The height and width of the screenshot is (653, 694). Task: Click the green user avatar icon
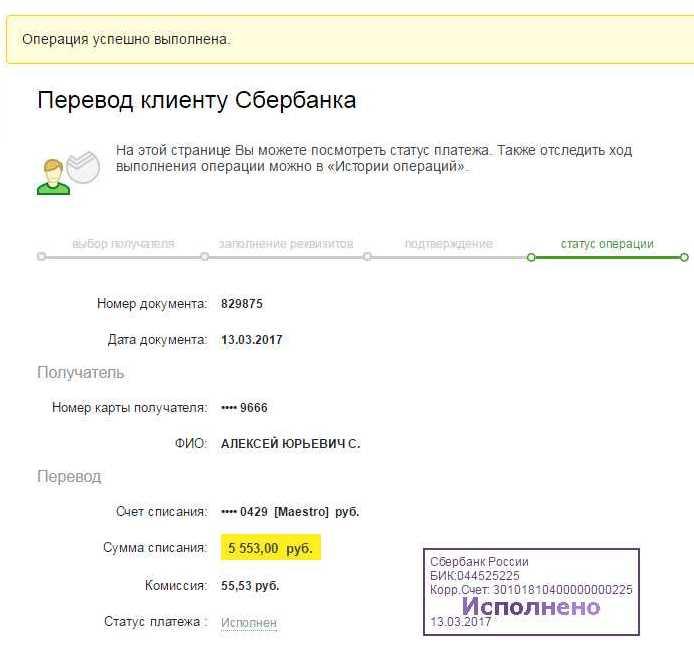(x=53, y=177)
